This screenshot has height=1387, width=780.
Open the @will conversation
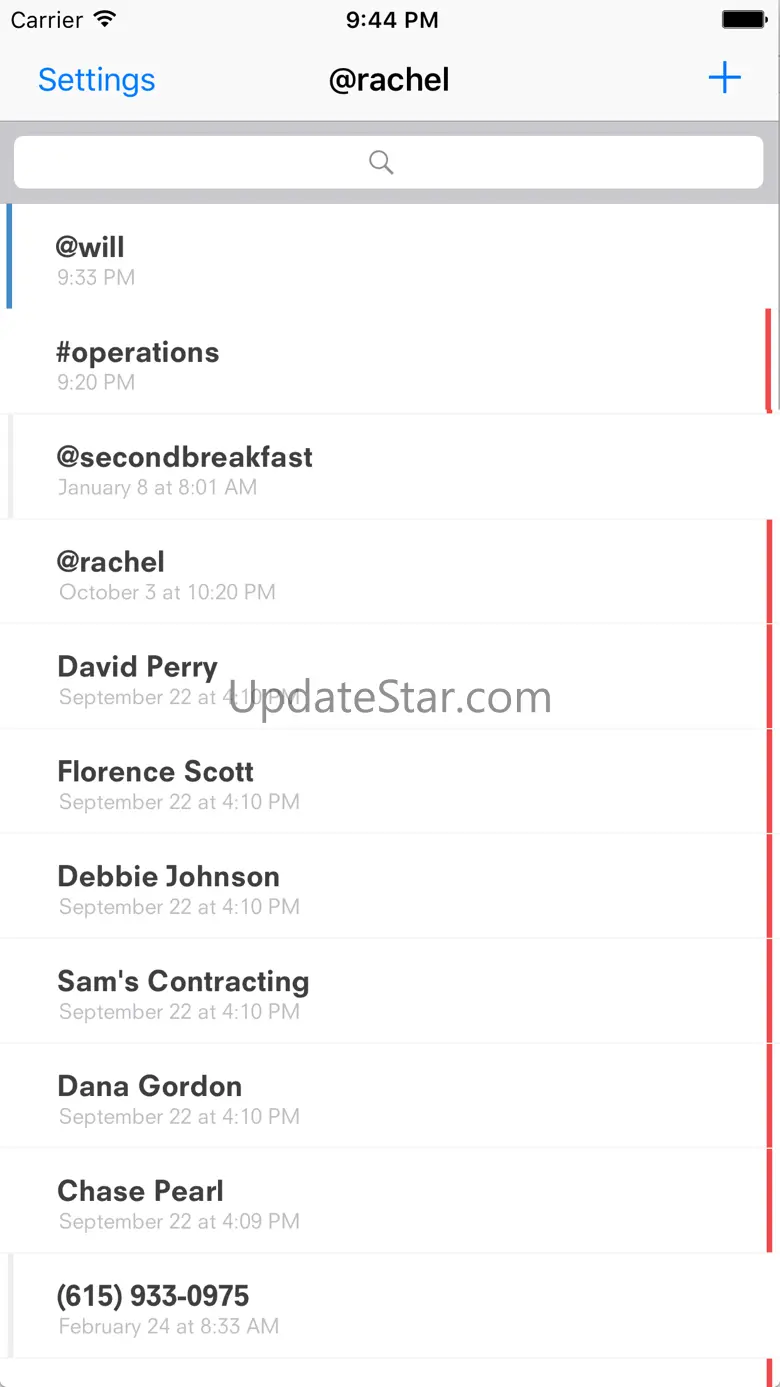click(390, 258)
